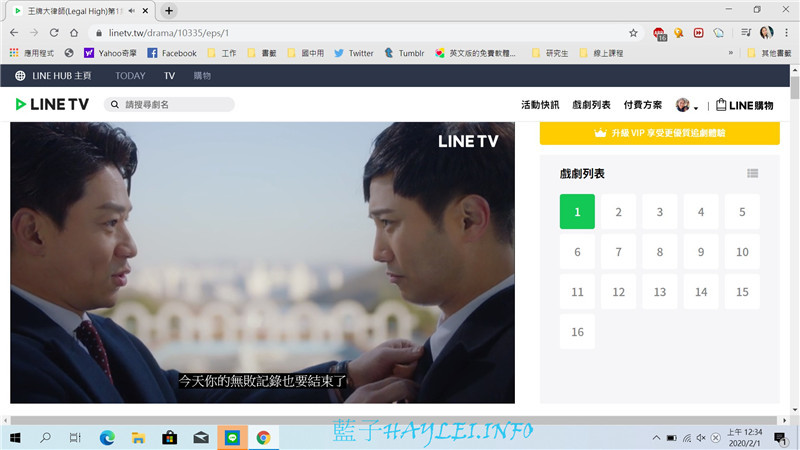The width and height of the screenshot is (800, 450).
Task: Open the 書籤 bookmark folder
Action: coord(261,53)
